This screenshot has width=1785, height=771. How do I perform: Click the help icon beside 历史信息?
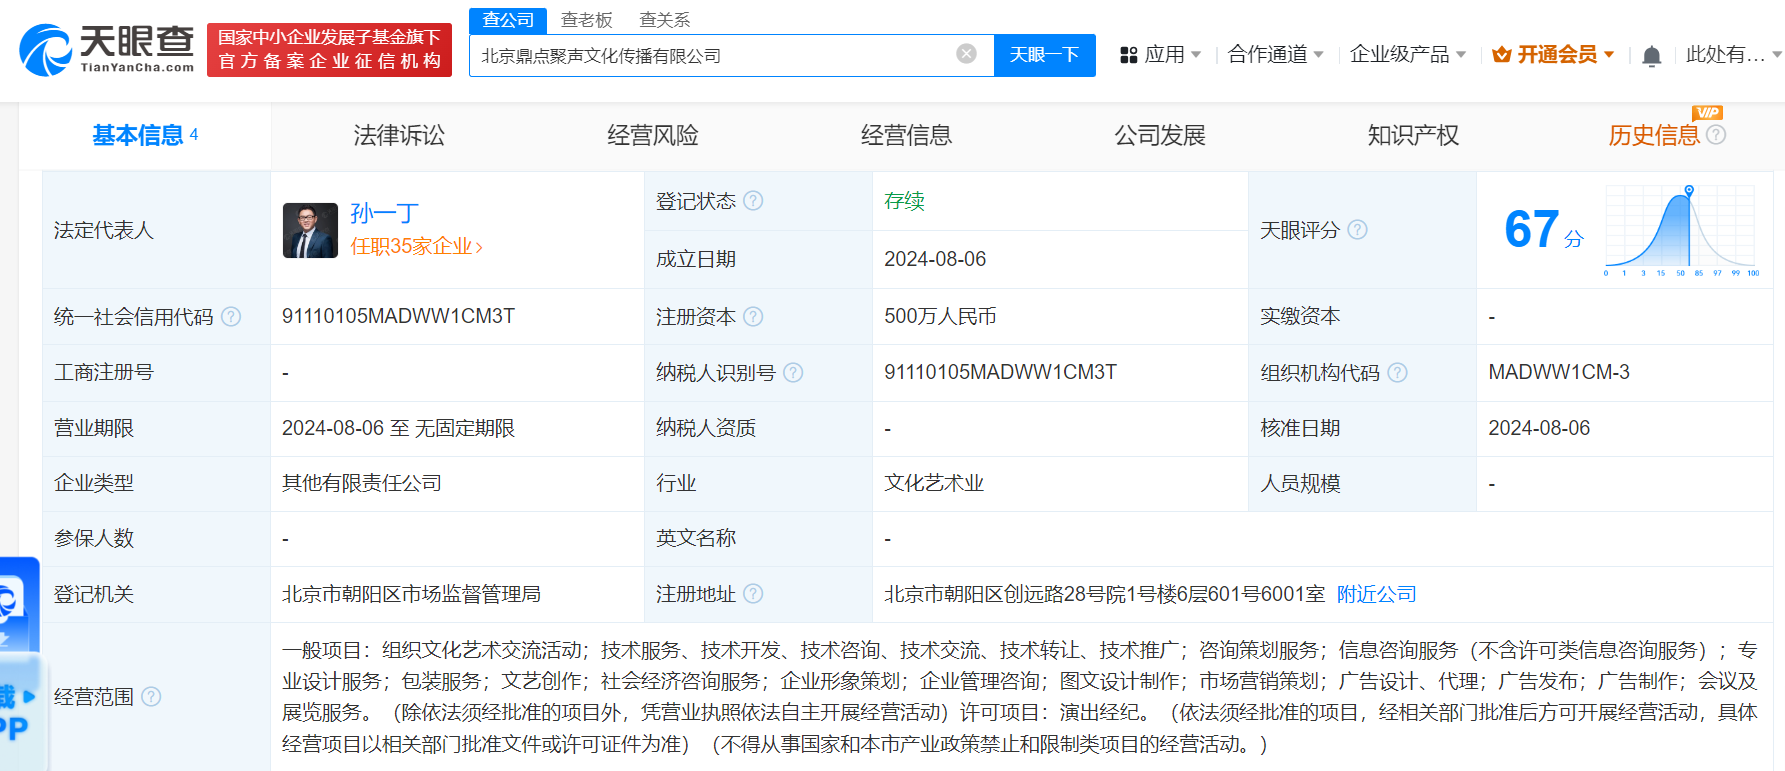pyautogui.click(x=1716, y=135)
